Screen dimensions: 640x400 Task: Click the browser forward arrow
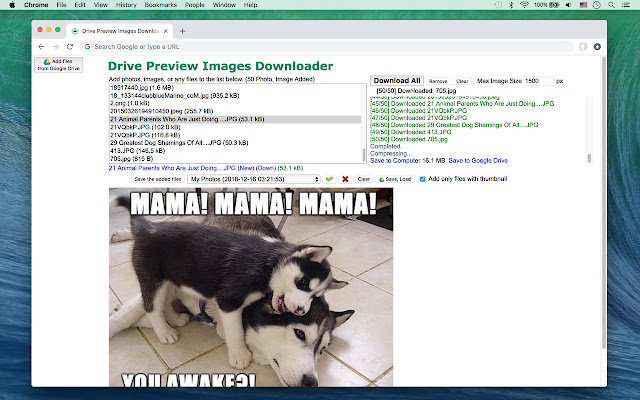56,47
